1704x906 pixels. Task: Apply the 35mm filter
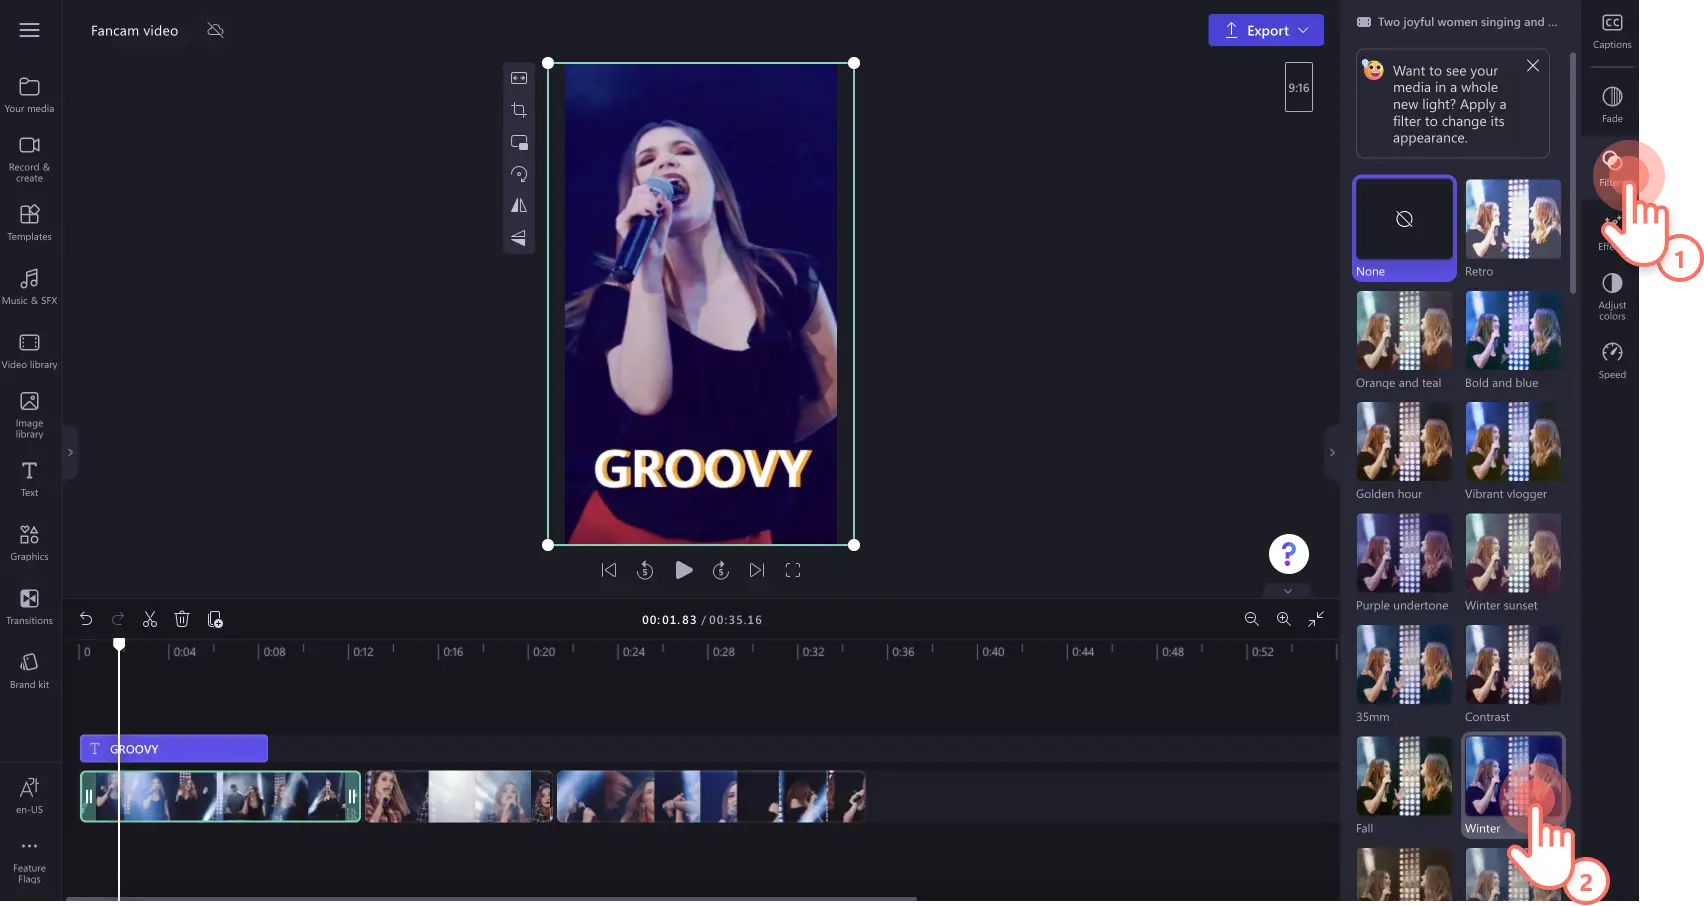pos(1404,674)
